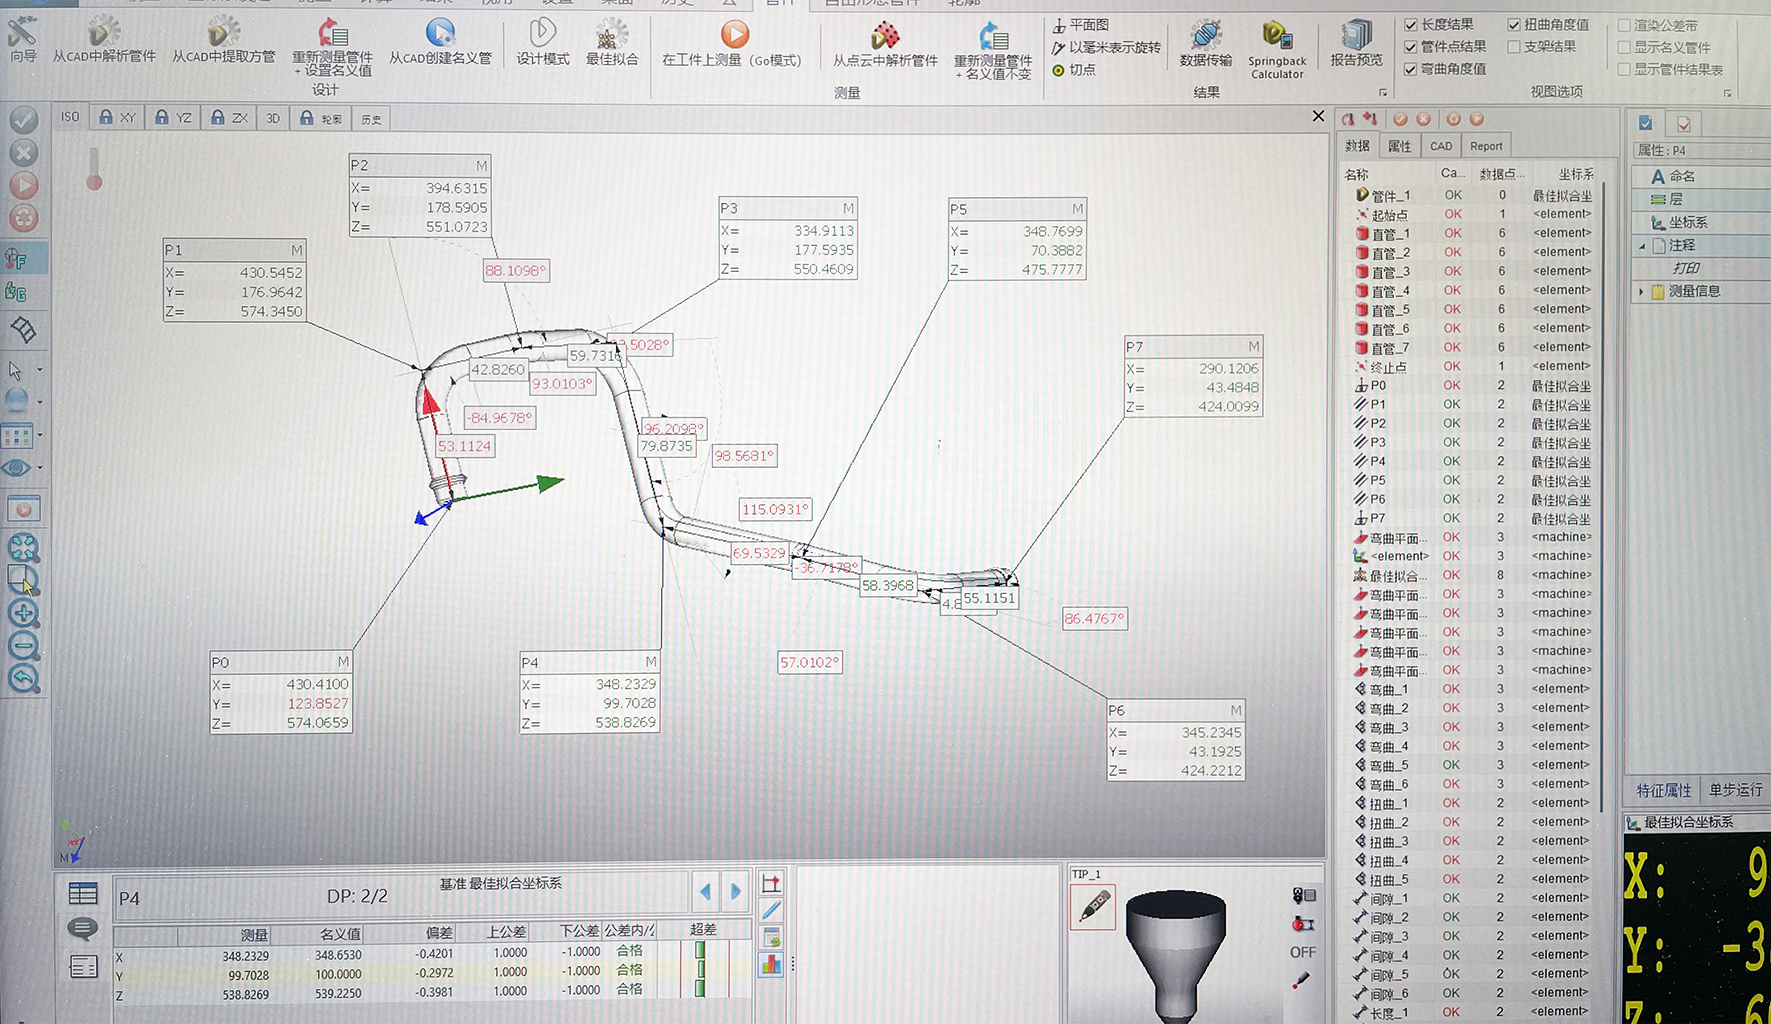Click the 平面图 button

[1081, 25]
